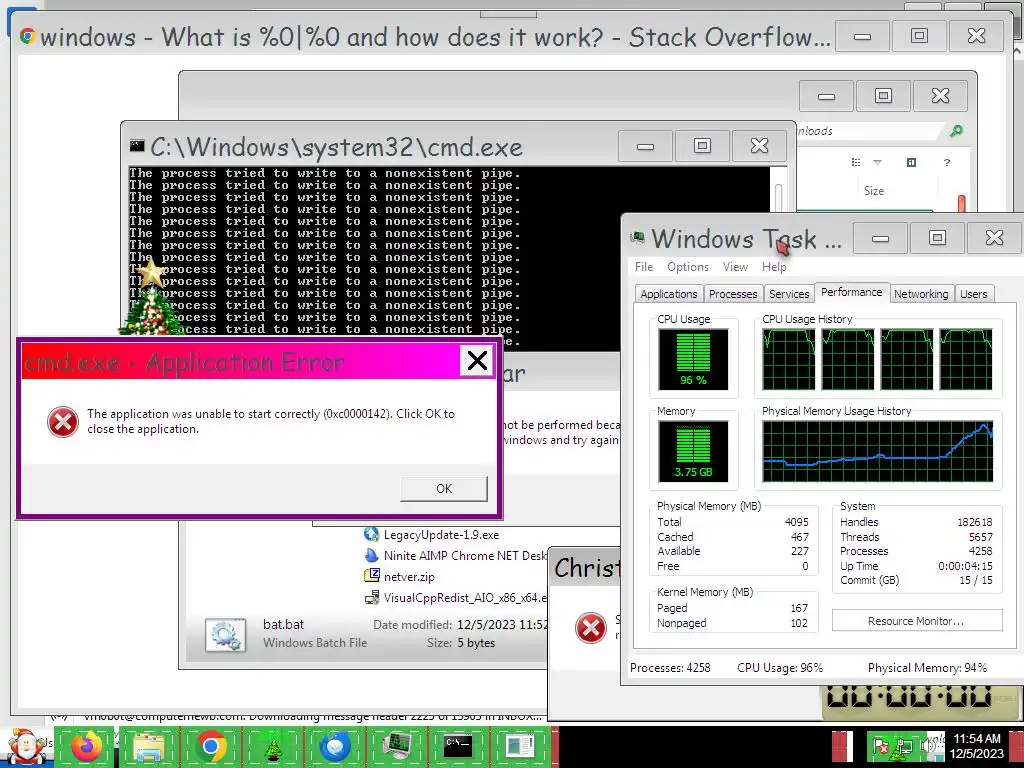
Task: Open Explorer help question mark
Action: pos(947,162)
